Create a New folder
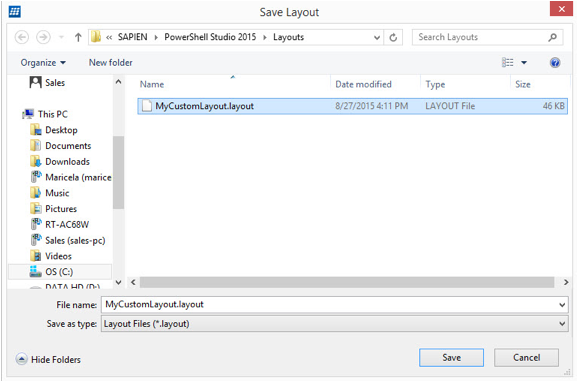Image resolution: width=578 pixels, height=382 pixels. click(110, 63)
